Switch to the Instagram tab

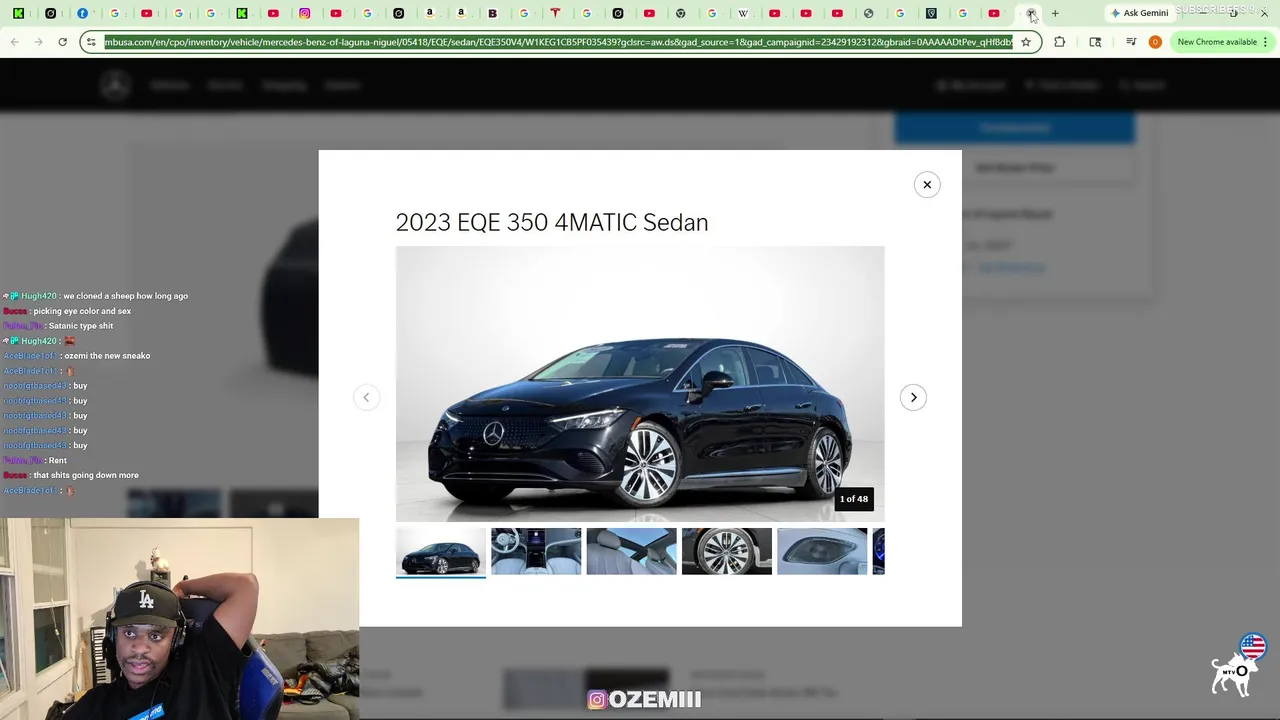click(305, 13)
